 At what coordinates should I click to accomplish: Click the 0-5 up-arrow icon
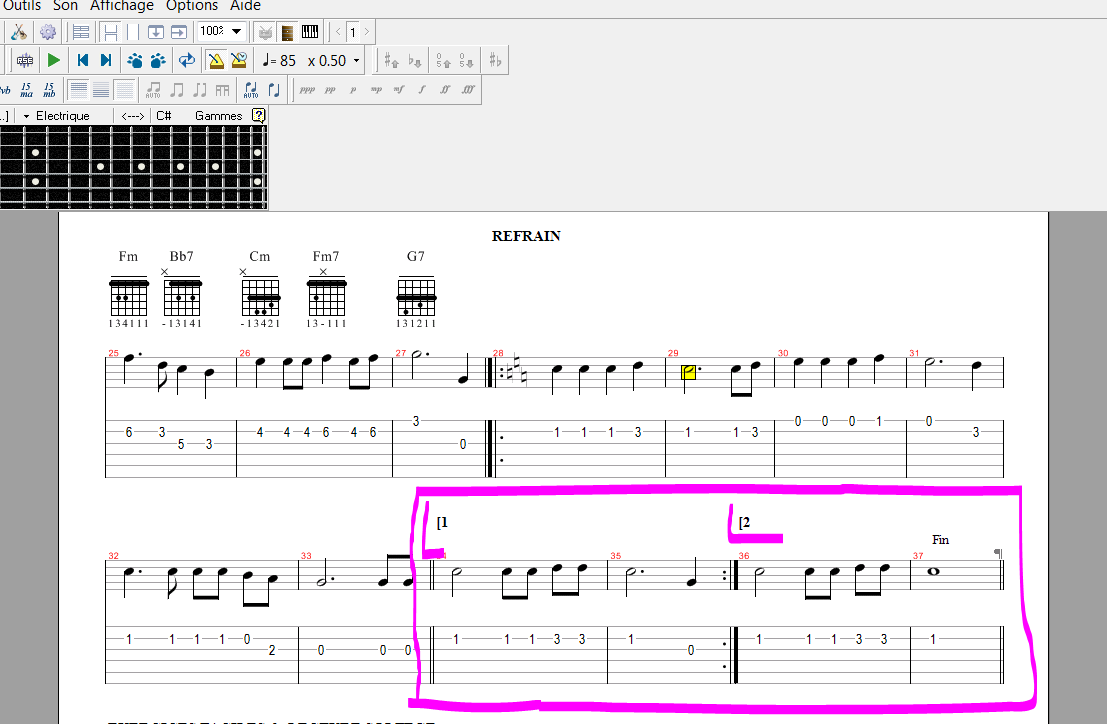coord(443,61)
